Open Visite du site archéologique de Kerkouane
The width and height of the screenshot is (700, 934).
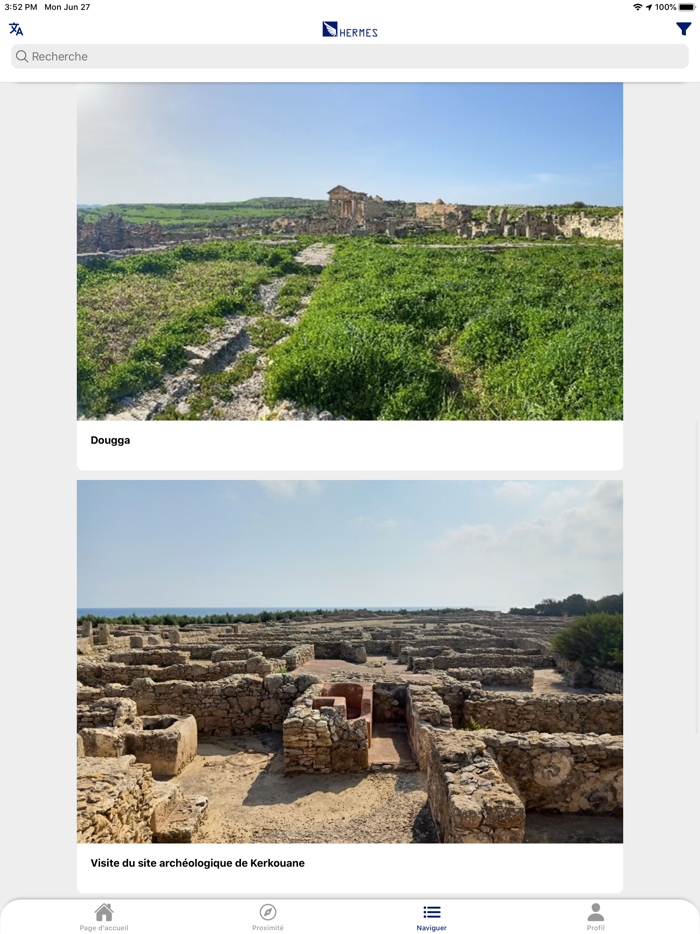tap(197, 863)
